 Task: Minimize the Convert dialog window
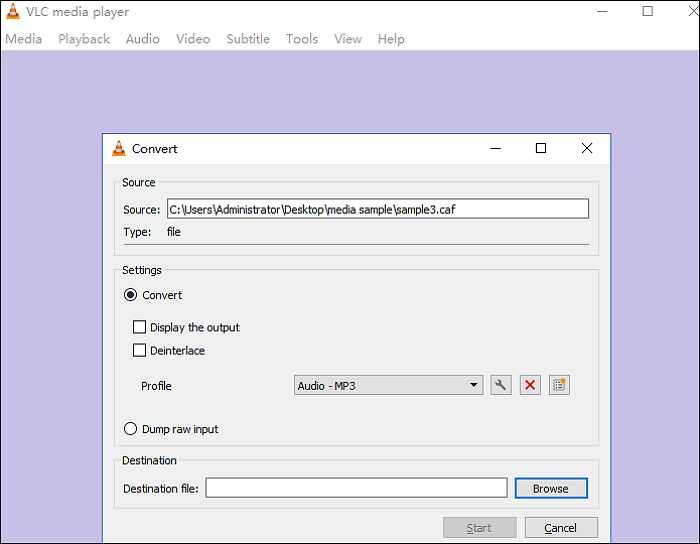click(494, 148)
